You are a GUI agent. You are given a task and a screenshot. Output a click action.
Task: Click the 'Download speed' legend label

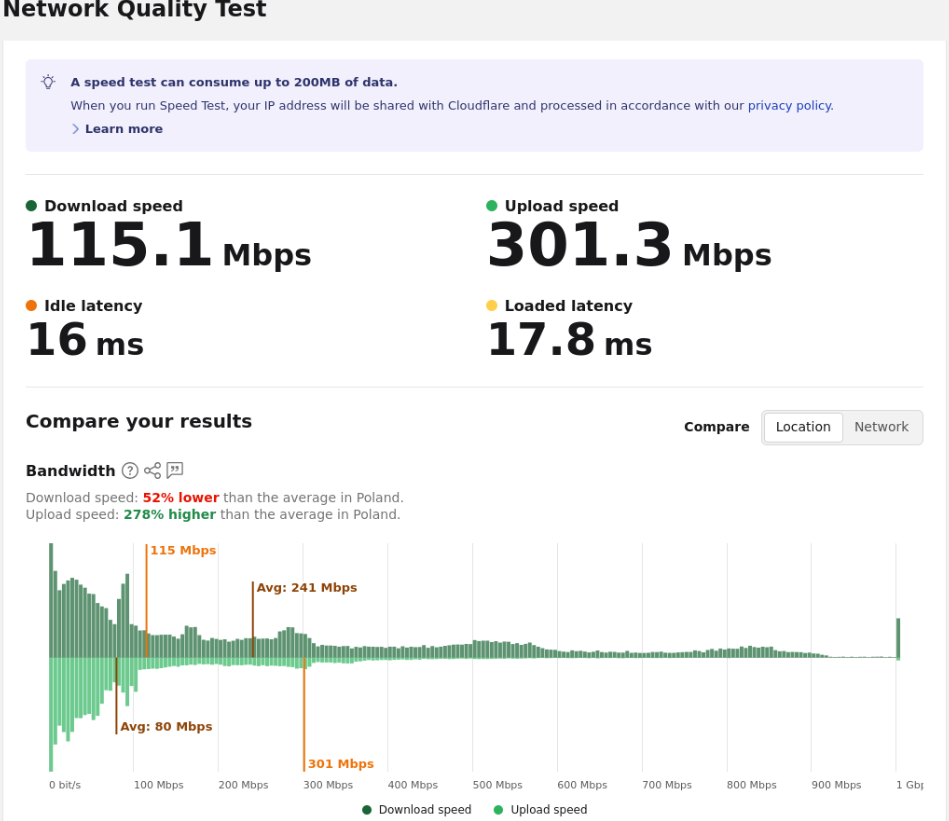pyautogui.click(x=425, y=810)
